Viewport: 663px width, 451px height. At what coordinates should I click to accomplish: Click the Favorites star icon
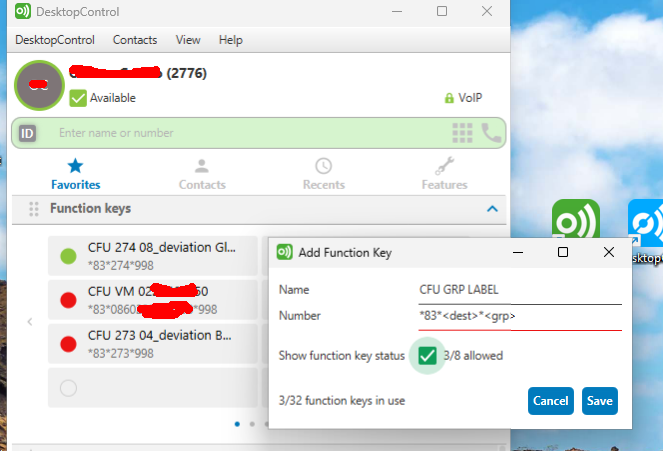click(75, 166)
